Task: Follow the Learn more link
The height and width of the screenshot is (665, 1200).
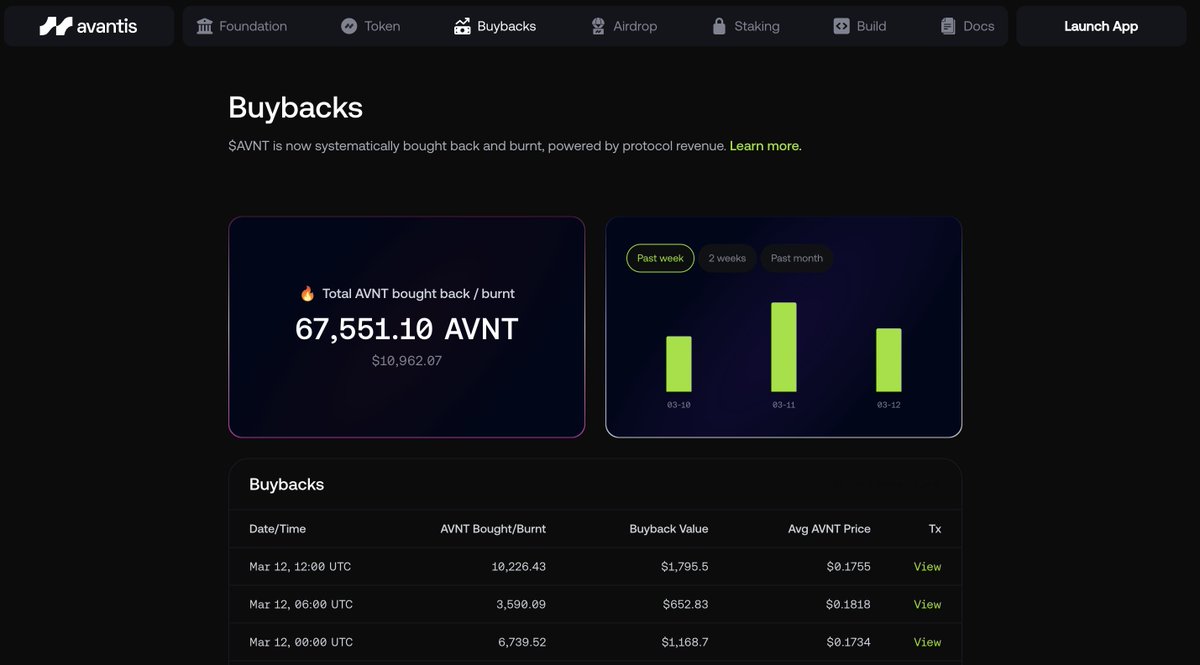Action: pyautogui.click(x=766, y=146)
